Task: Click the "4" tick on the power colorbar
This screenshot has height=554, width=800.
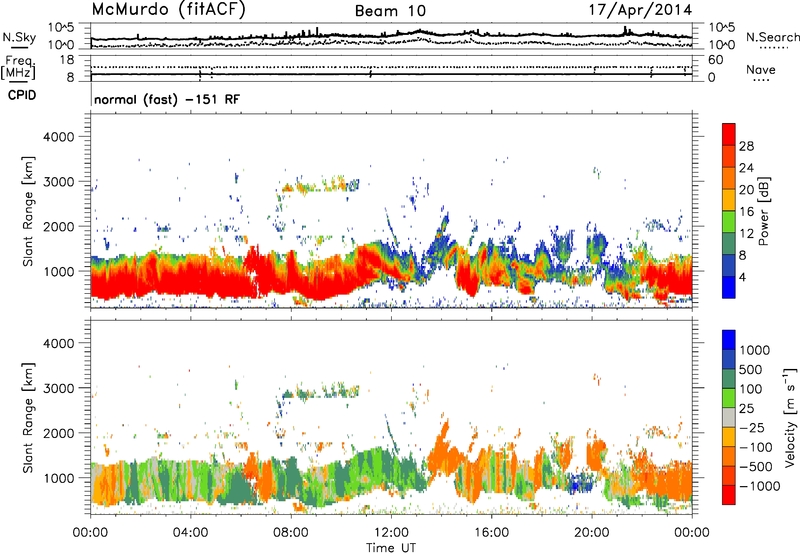Action: (742, 277)
